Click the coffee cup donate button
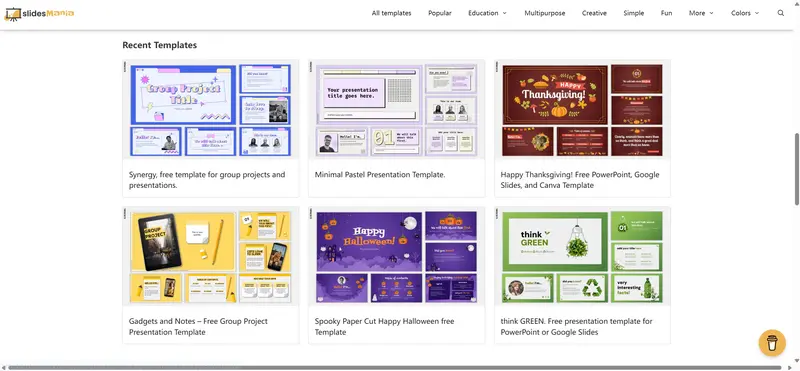Viewport: 800px width, 371px height. pyautogui.click(x=772, y=342)
